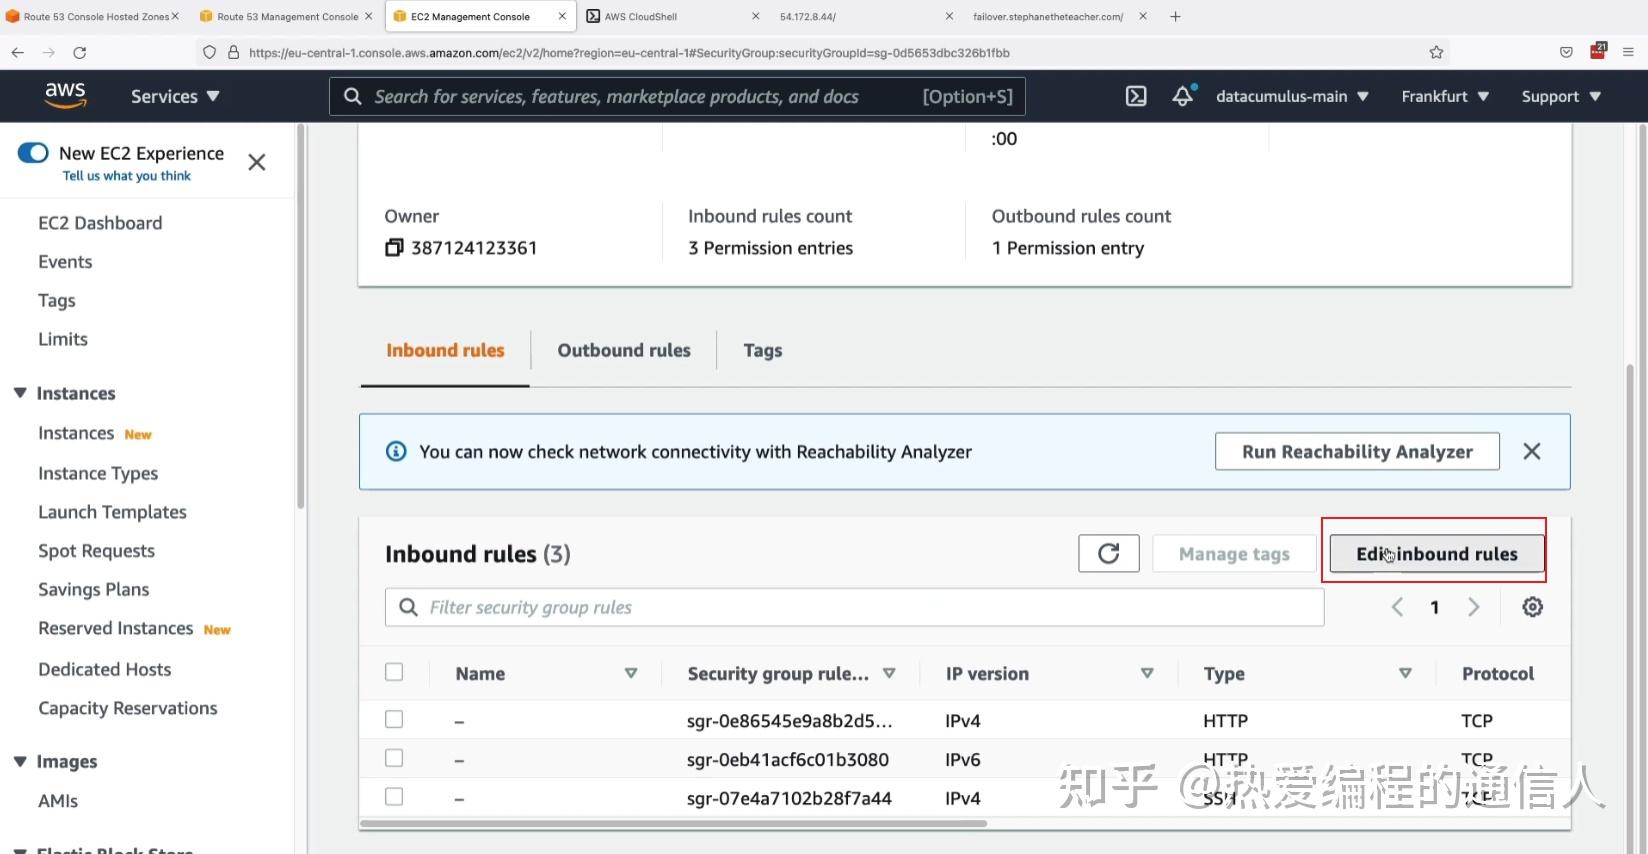The height and width of the screenshot is (854, 1648).
Task: Click the info icon in banner
Action: (x=396, y=452)
